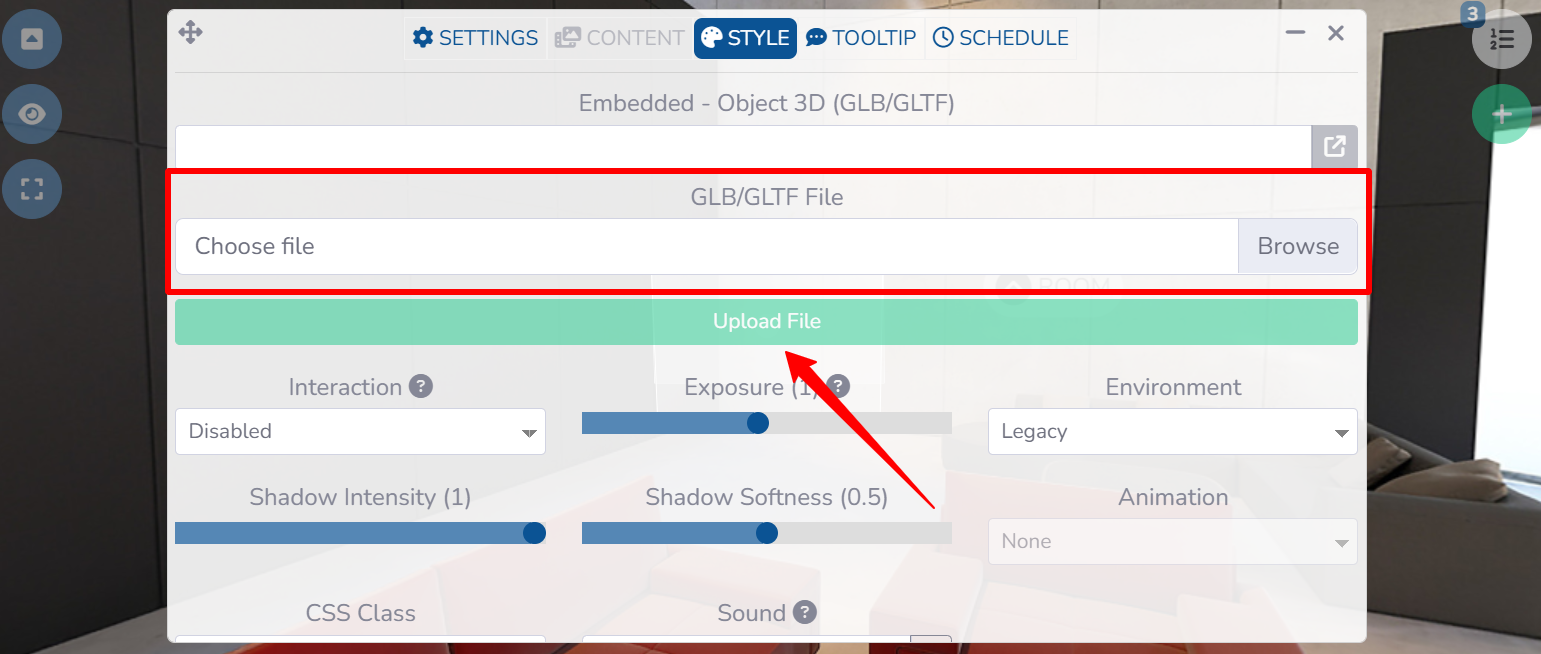Screen dimensions: 1541x654
Task: Open the Schedule tab
Action: point(1000,38)
